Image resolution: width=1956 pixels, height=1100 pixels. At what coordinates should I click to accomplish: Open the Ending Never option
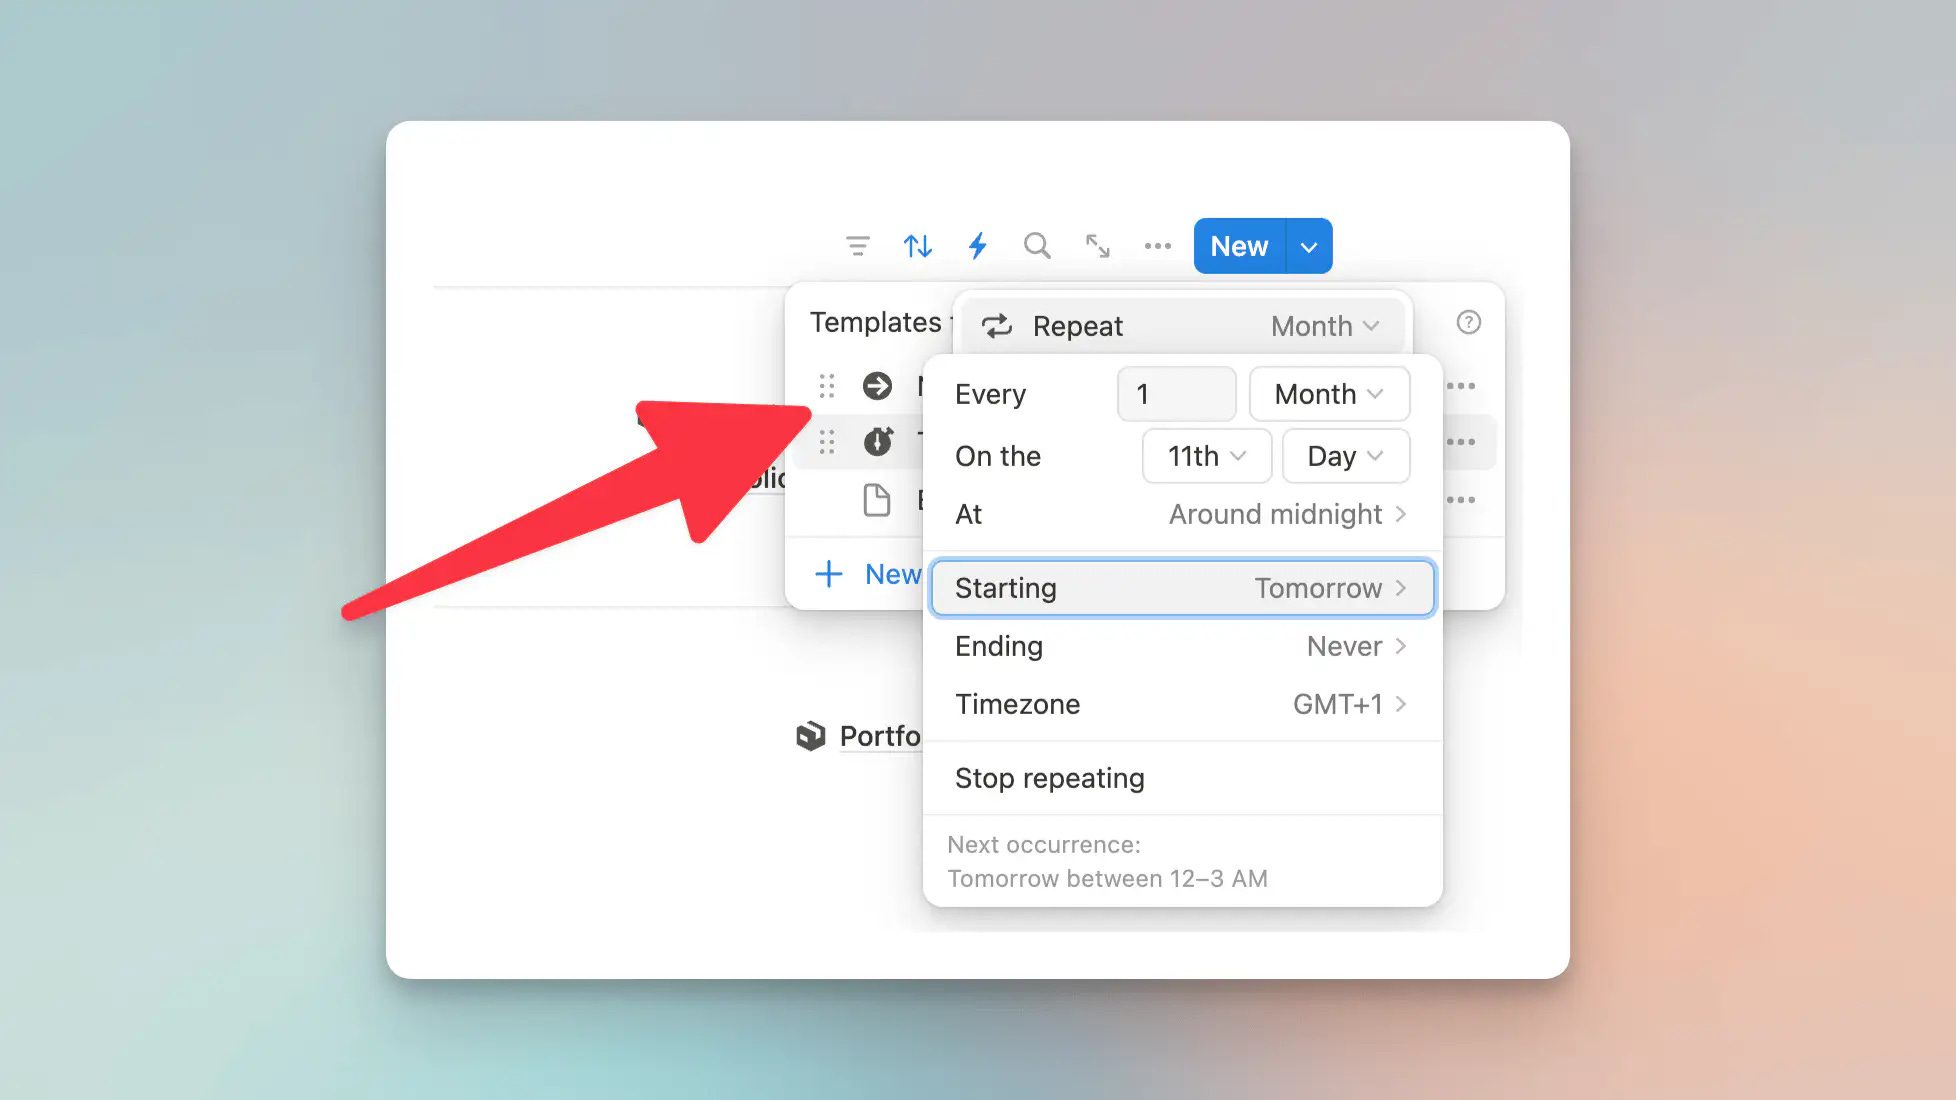(x=1181, y=646)
